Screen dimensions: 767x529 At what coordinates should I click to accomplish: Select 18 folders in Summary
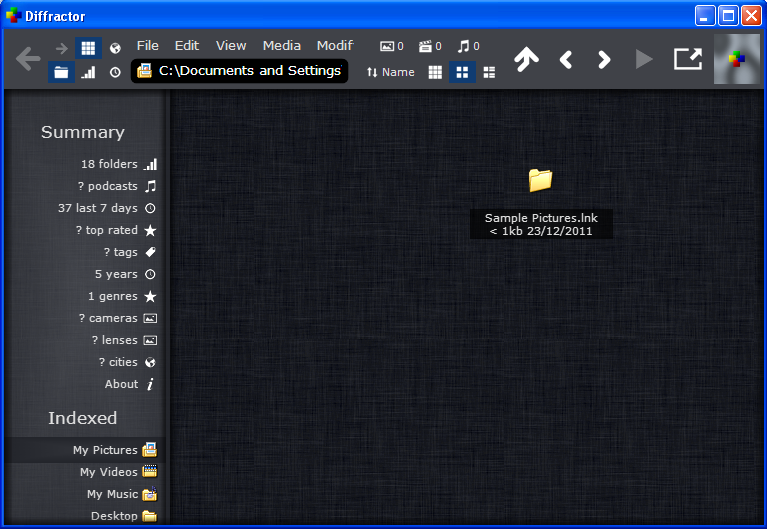click(x=110, y=164)
